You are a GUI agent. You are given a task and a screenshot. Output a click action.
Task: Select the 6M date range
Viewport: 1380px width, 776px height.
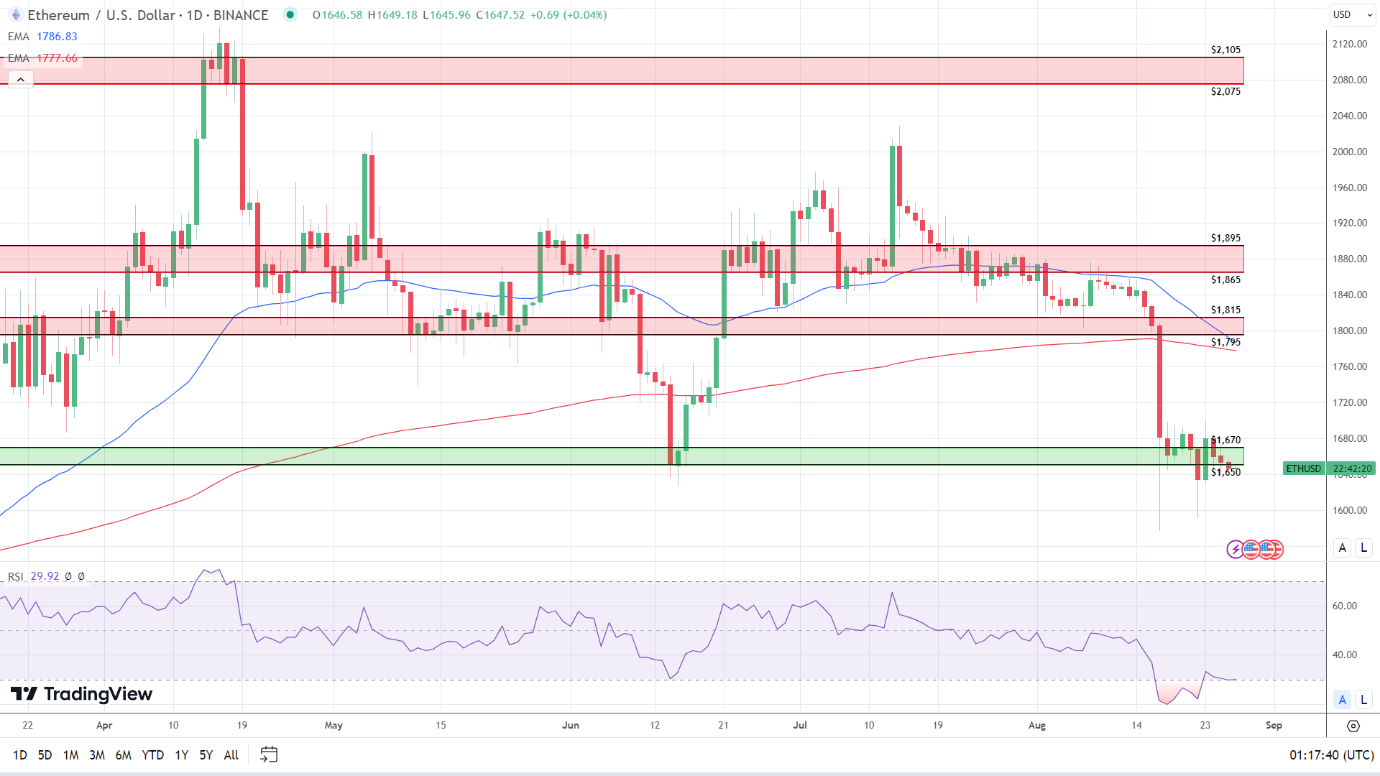123,755
